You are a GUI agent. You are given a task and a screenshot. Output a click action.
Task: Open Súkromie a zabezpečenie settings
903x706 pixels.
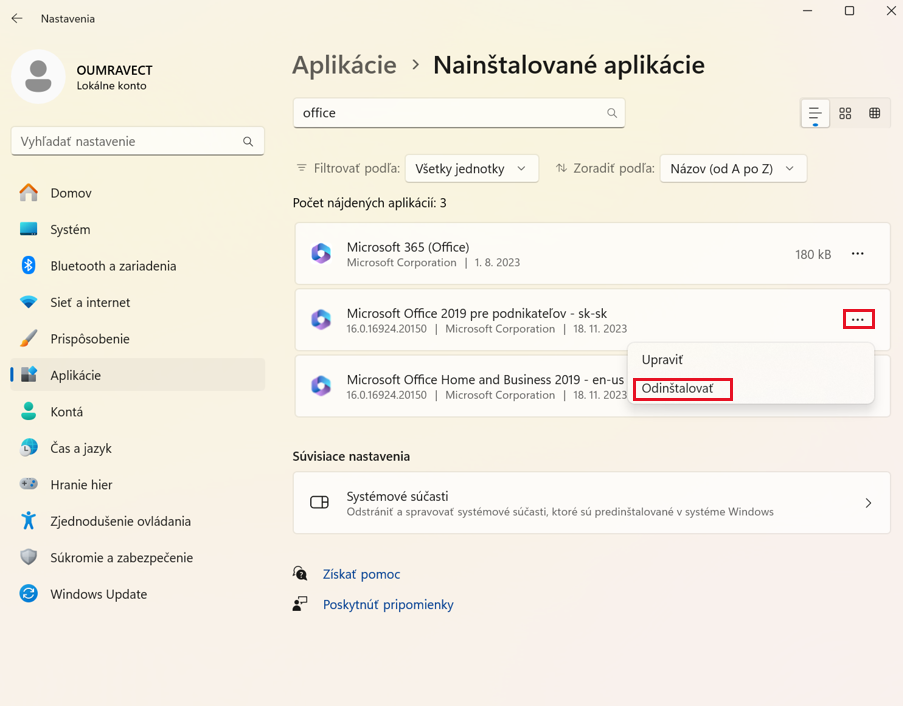[x=138, y=557]
